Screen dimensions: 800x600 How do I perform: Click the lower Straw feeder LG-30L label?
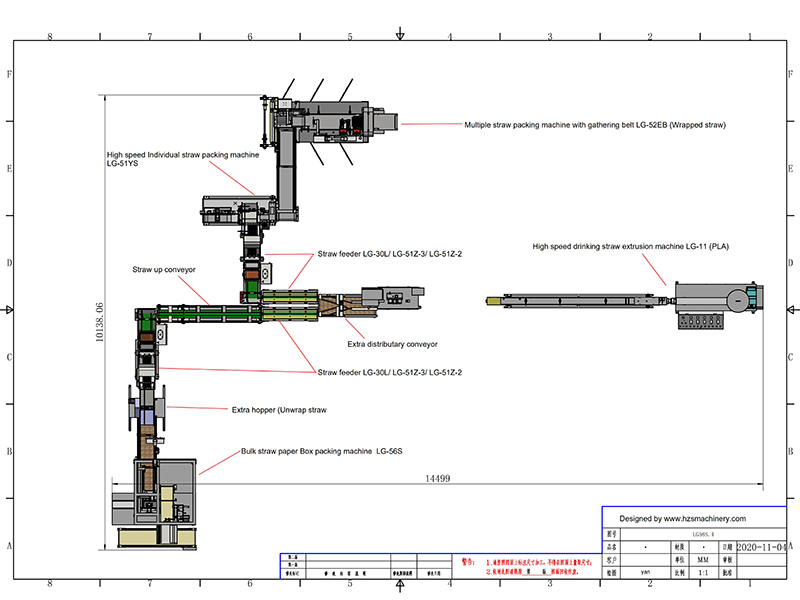(x=389, y=372)
